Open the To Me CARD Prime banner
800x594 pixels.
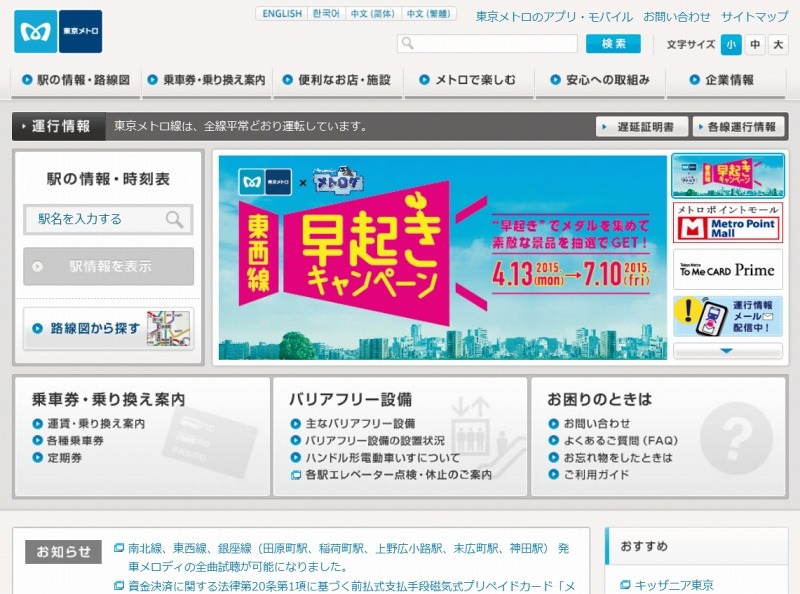pyautogui.click(x=728, y=269)
